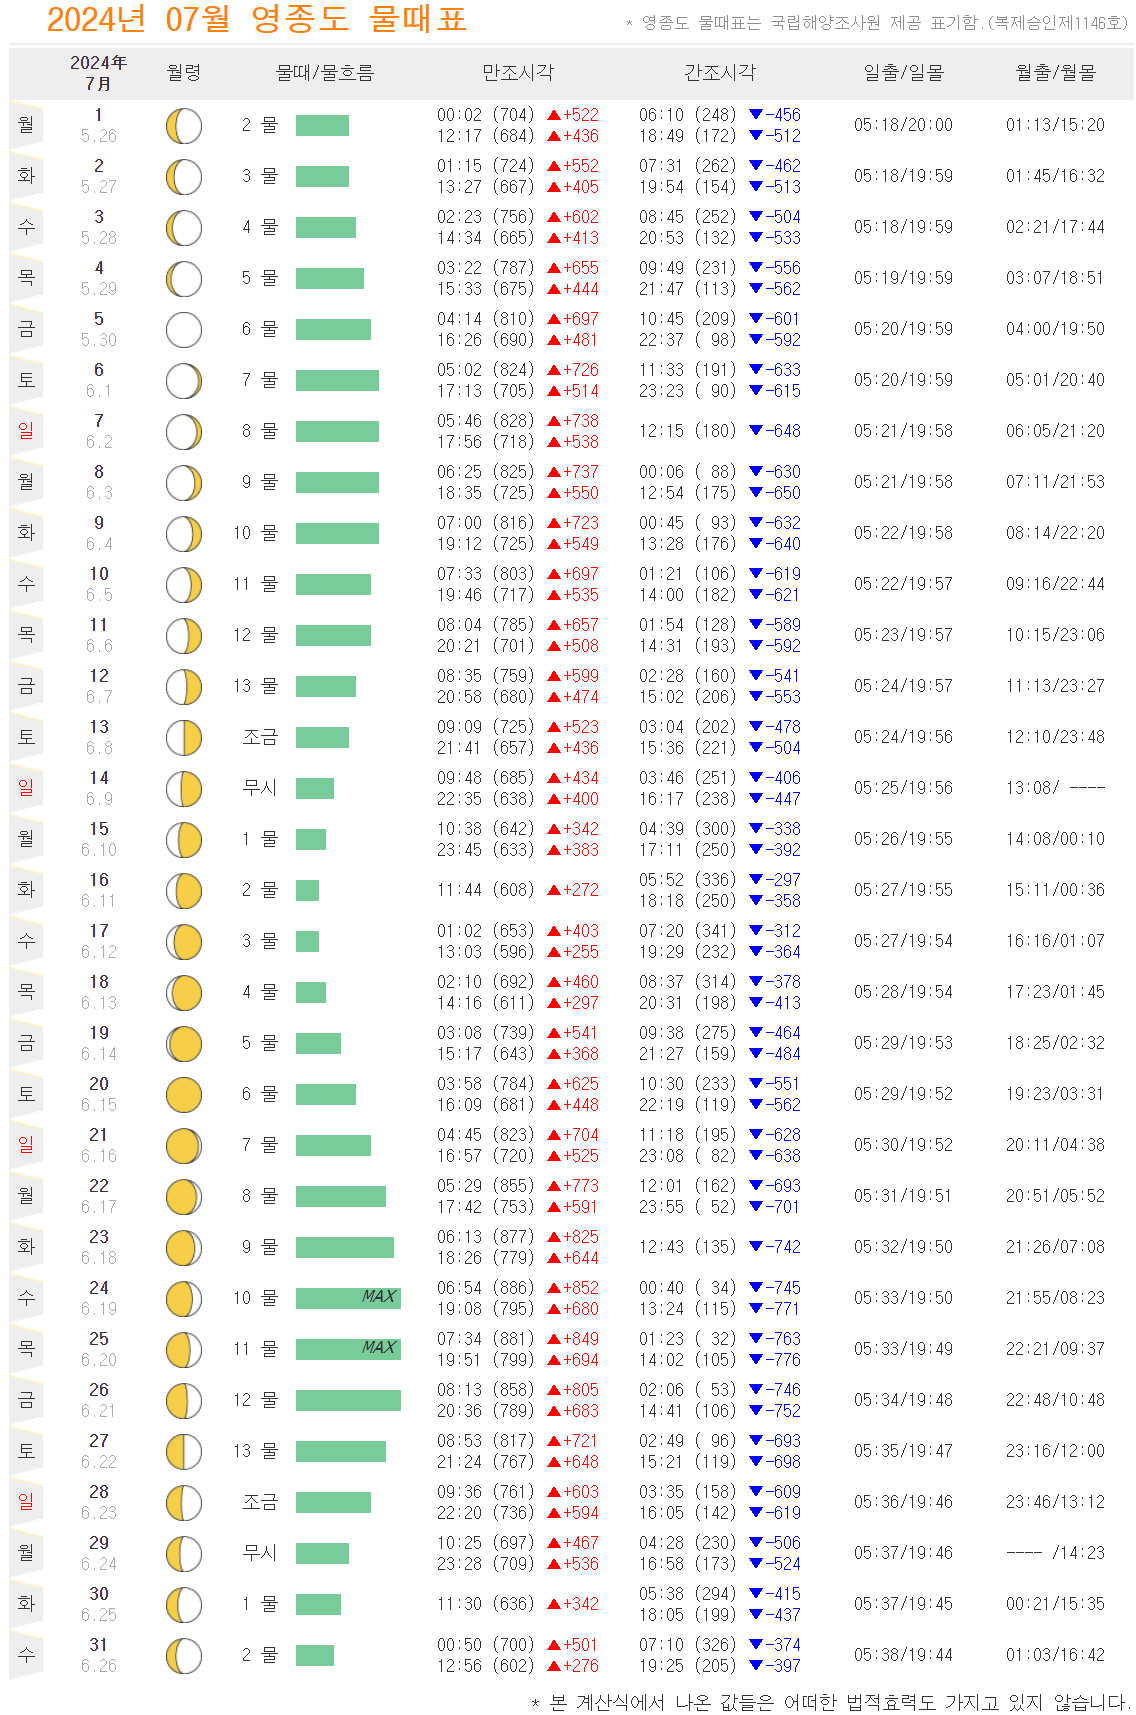Click the legal disclaimer note at bottom
Image resolution: width=1136 pixels, height=1715 pixels.
(x=830, y=1702)
